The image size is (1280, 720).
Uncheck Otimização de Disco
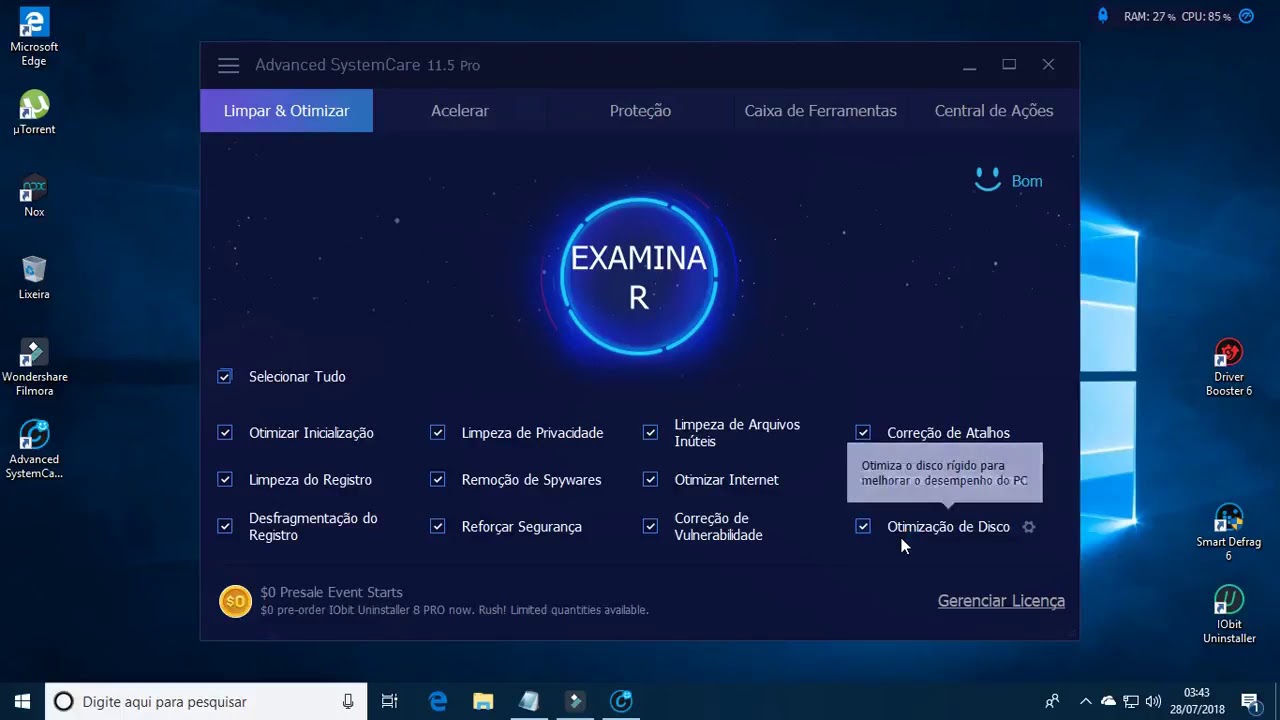coord(863,527)
